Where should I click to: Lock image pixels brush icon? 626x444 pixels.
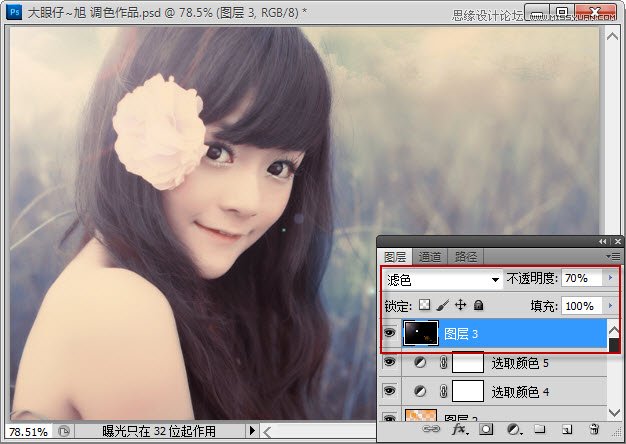pos(442,305)
